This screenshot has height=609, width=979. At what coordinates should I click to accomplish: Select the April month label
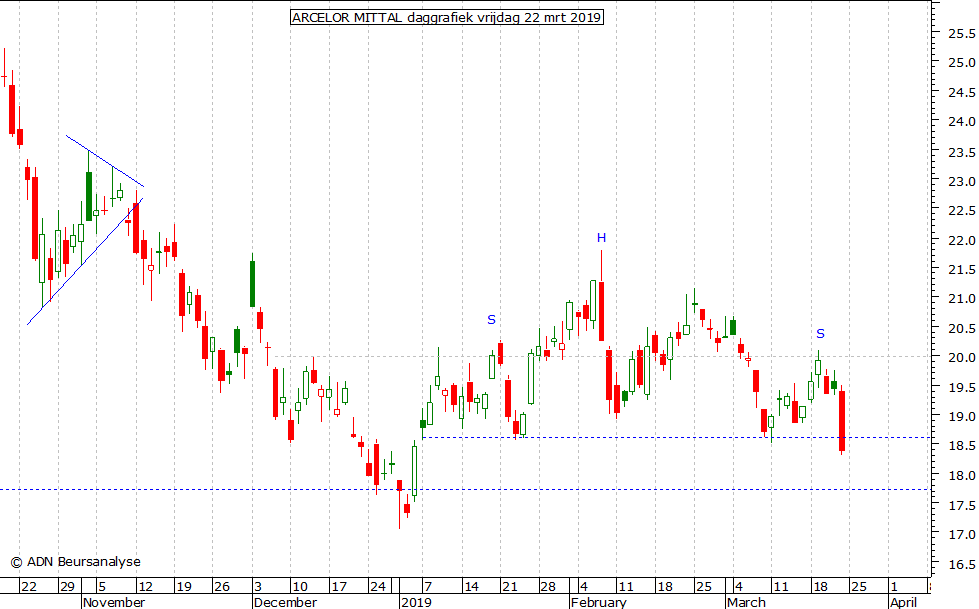[903, 602]
